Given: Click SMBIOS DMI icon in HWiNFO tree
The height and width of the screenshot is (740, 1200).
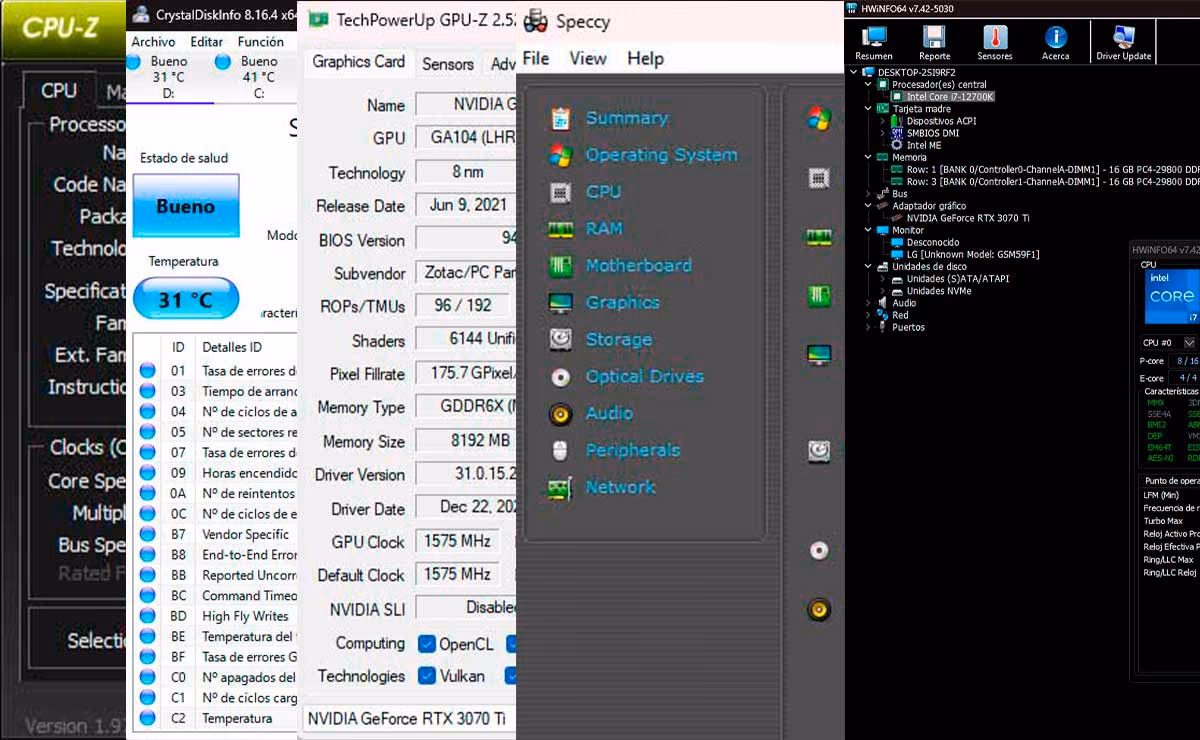Looking at the screenshot, I should pos(897,133).
